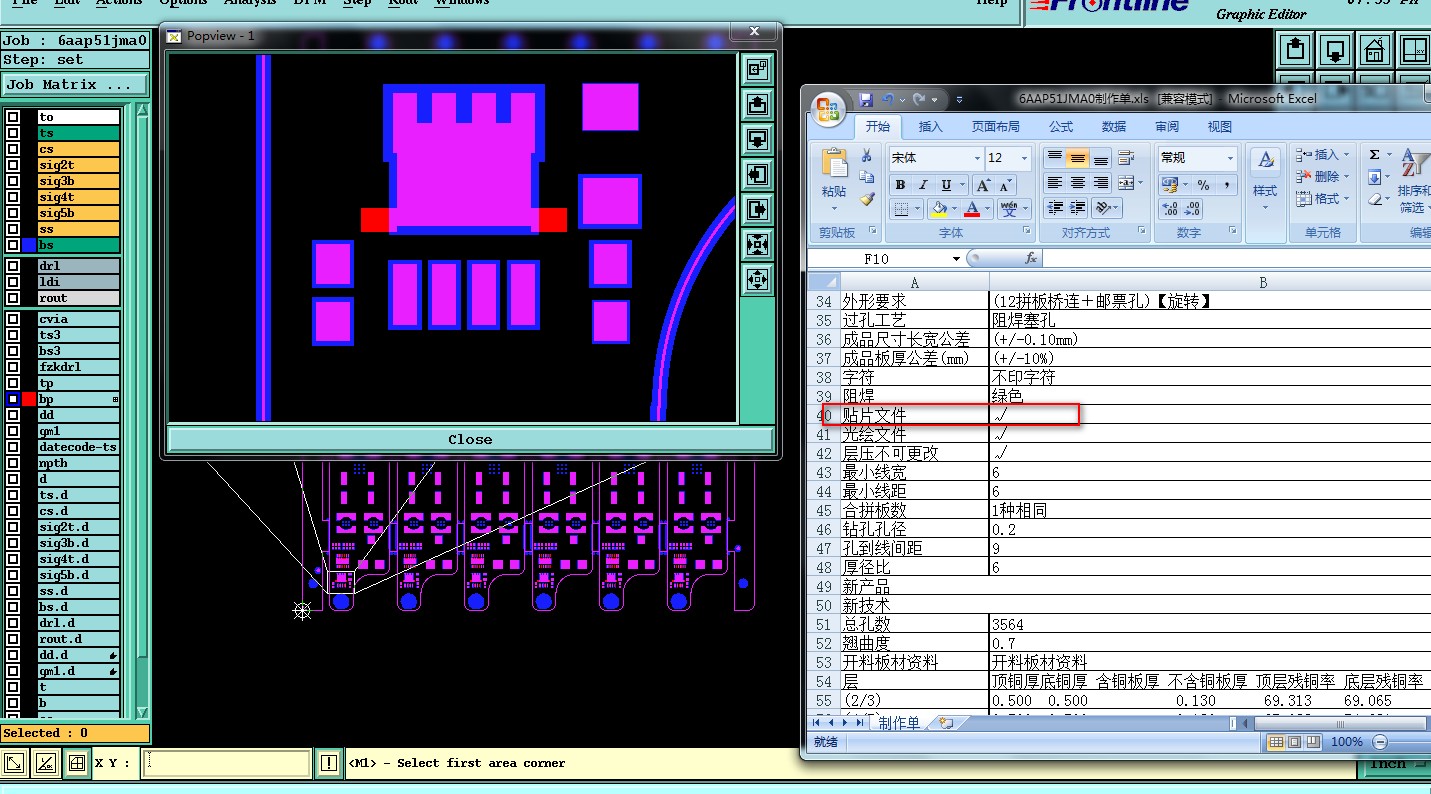Apply middle vertical alignment in Excel

point(1077,158)
